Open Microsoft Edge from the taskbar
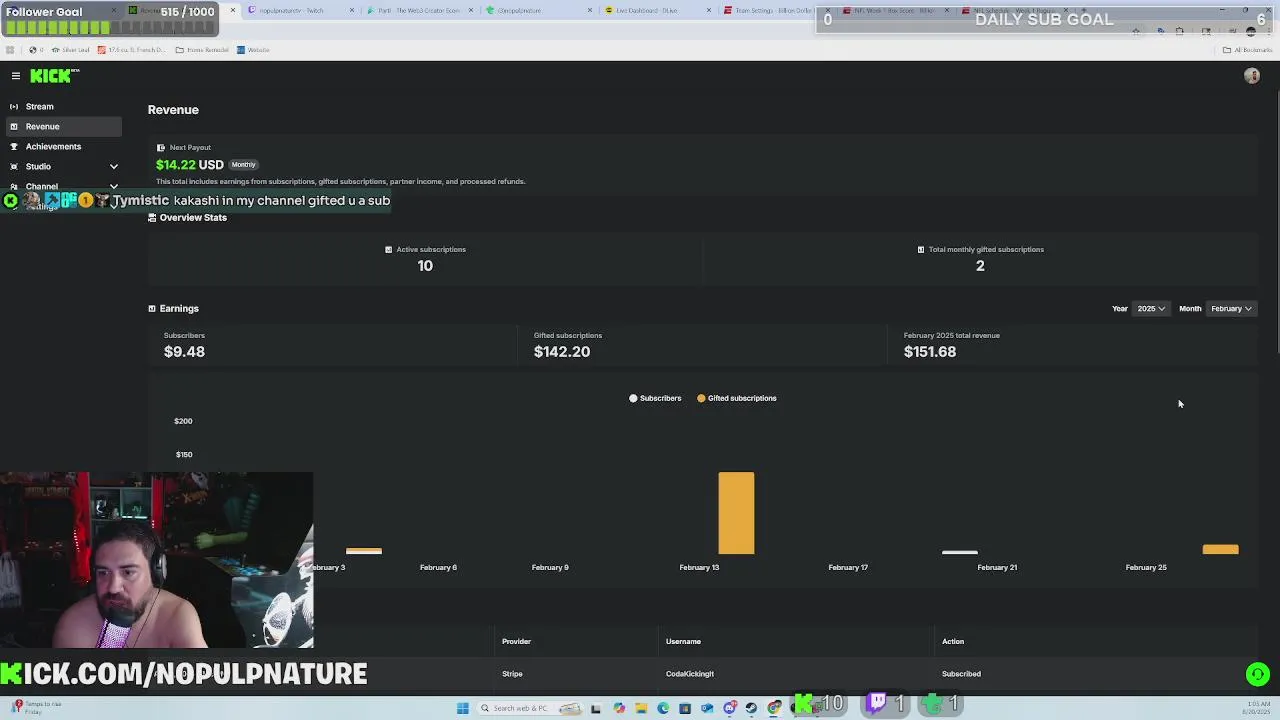The width and height of the screenshot is (1280, 720). (x=663, y=708)
